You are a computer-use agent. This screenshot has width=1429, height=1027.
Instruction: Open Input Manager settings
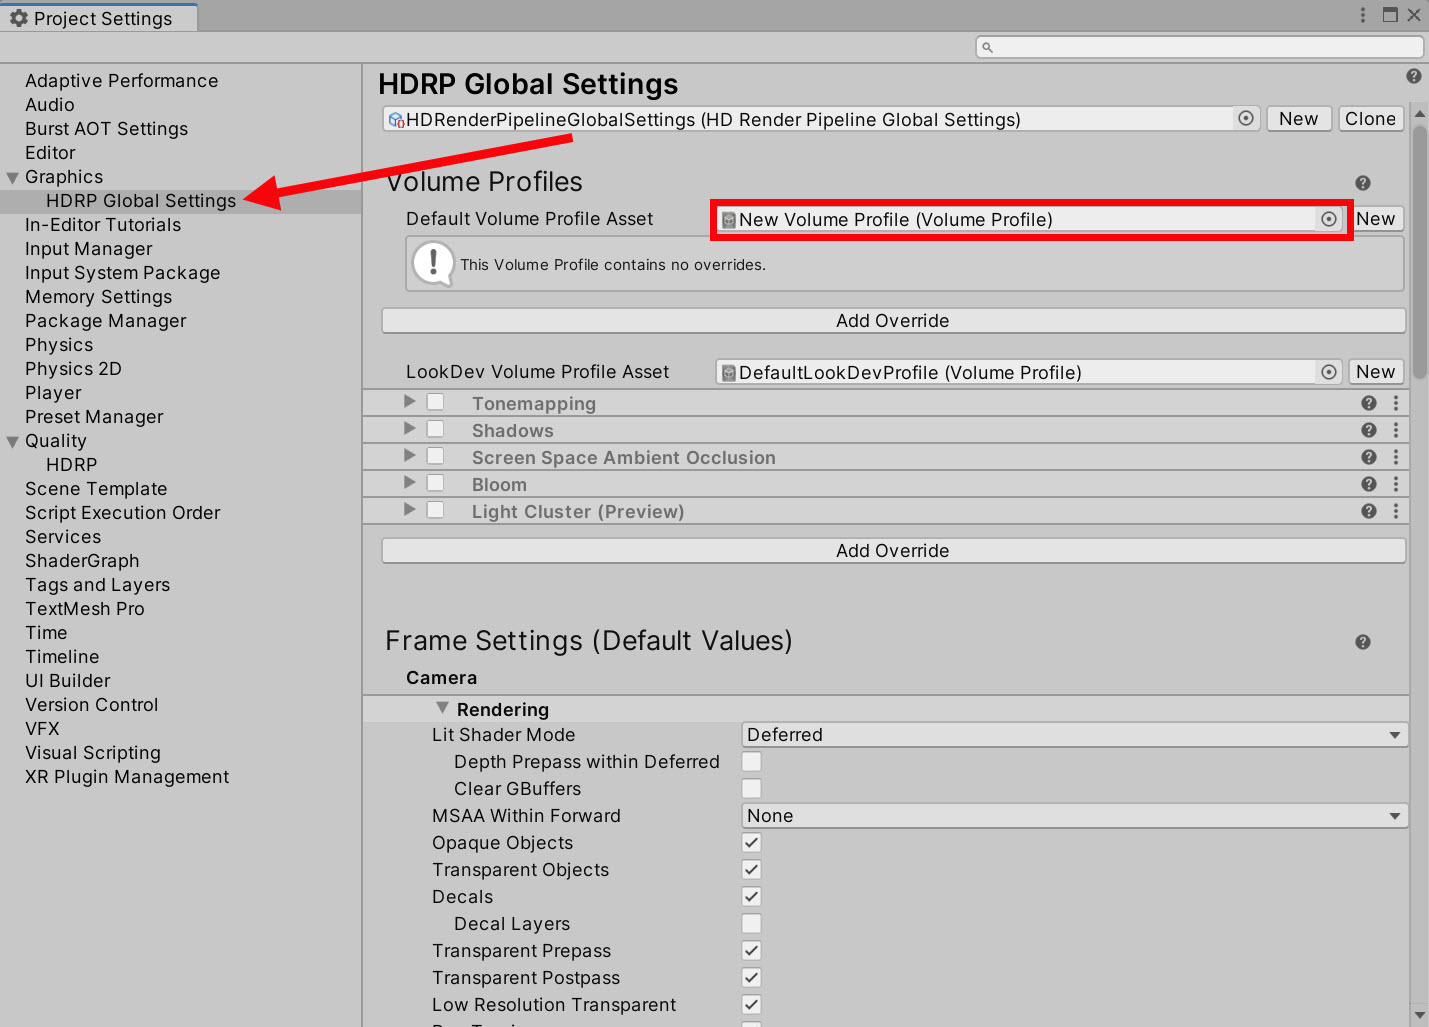(89, 249)
